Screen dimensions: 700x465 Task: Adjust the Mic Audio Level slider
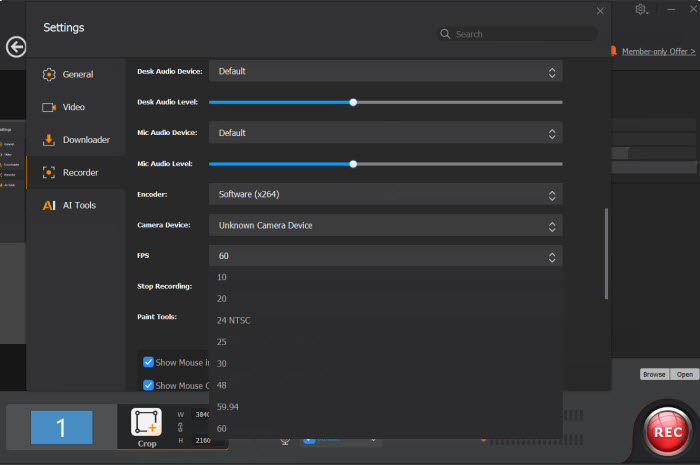tap(386, 164)
